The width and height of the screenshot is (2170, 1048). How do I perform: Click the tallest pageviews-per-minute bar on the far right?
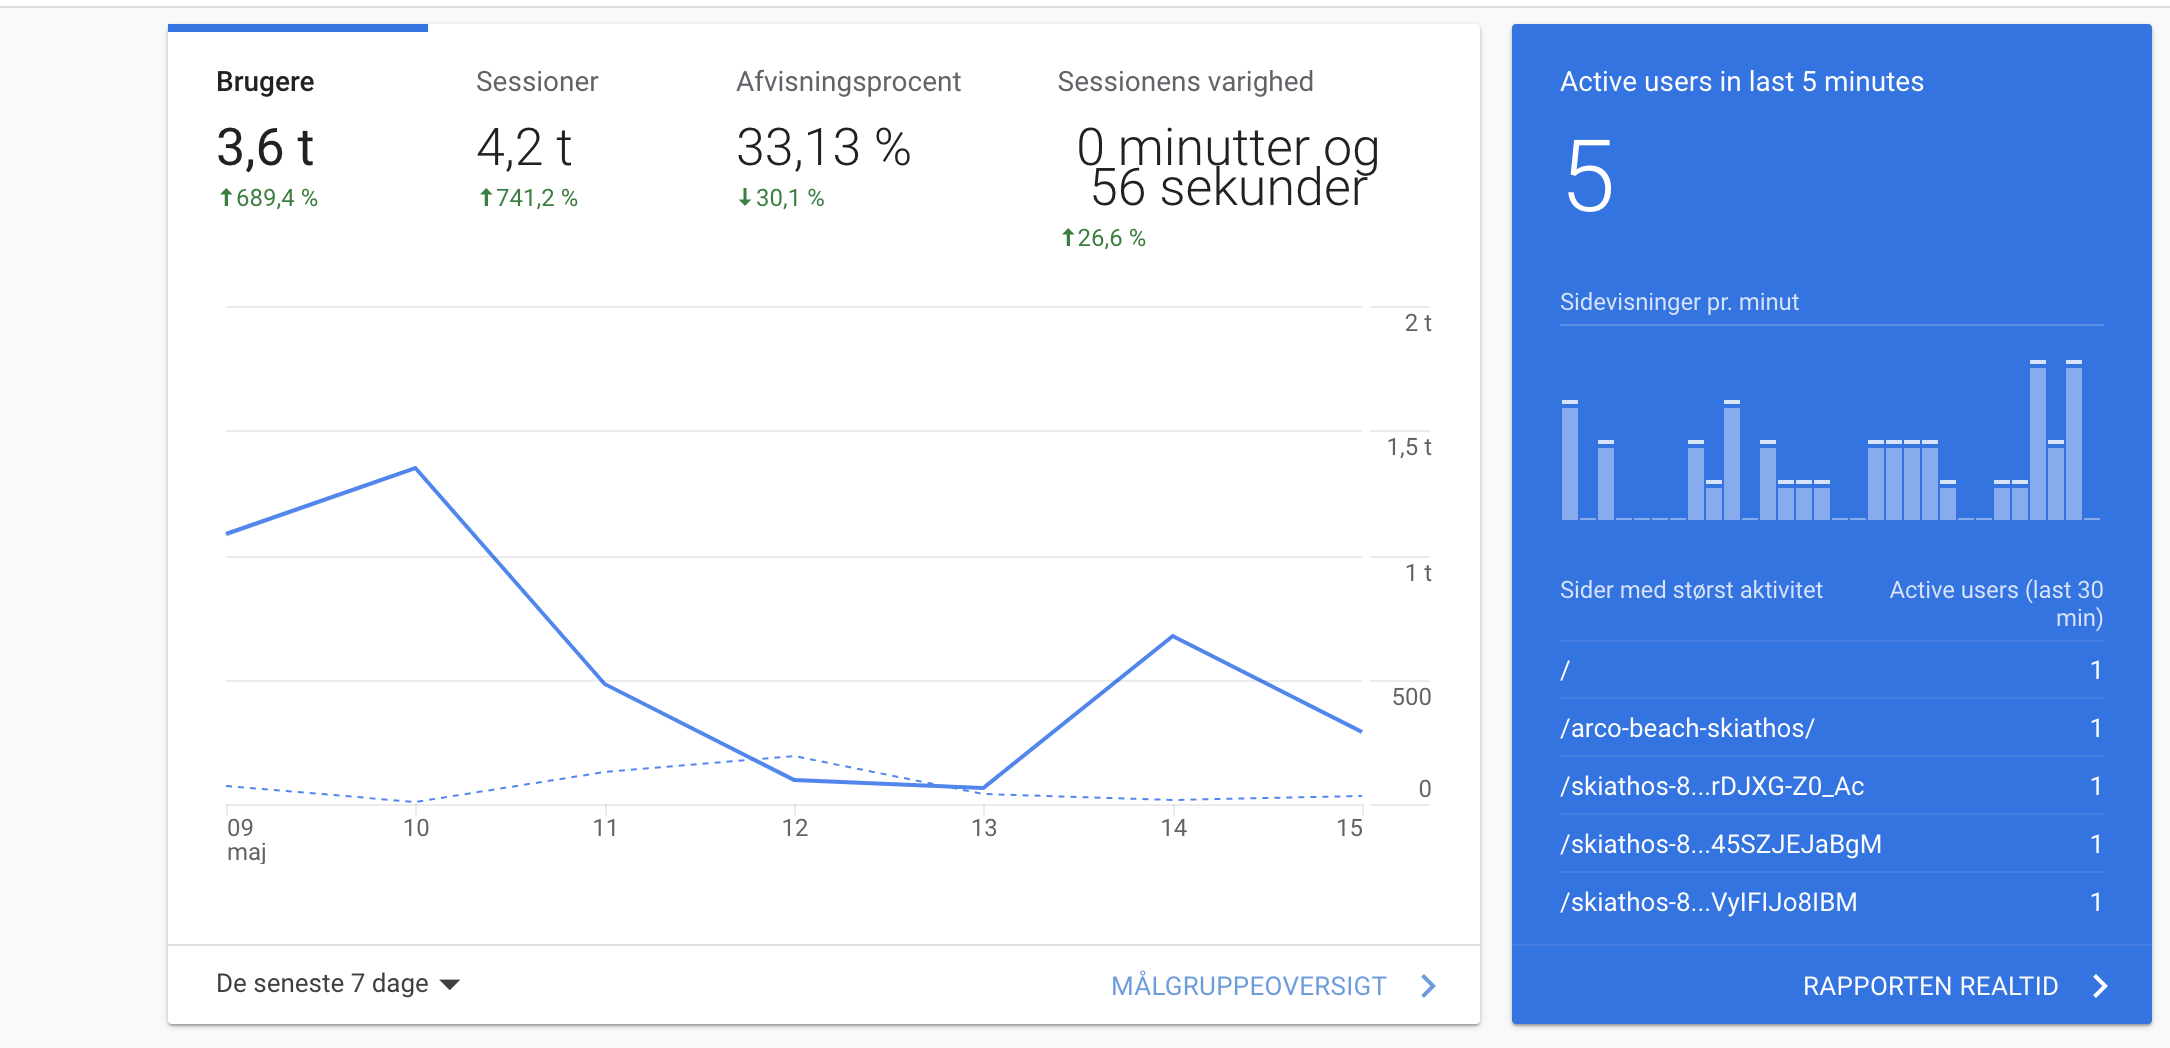2074,440
